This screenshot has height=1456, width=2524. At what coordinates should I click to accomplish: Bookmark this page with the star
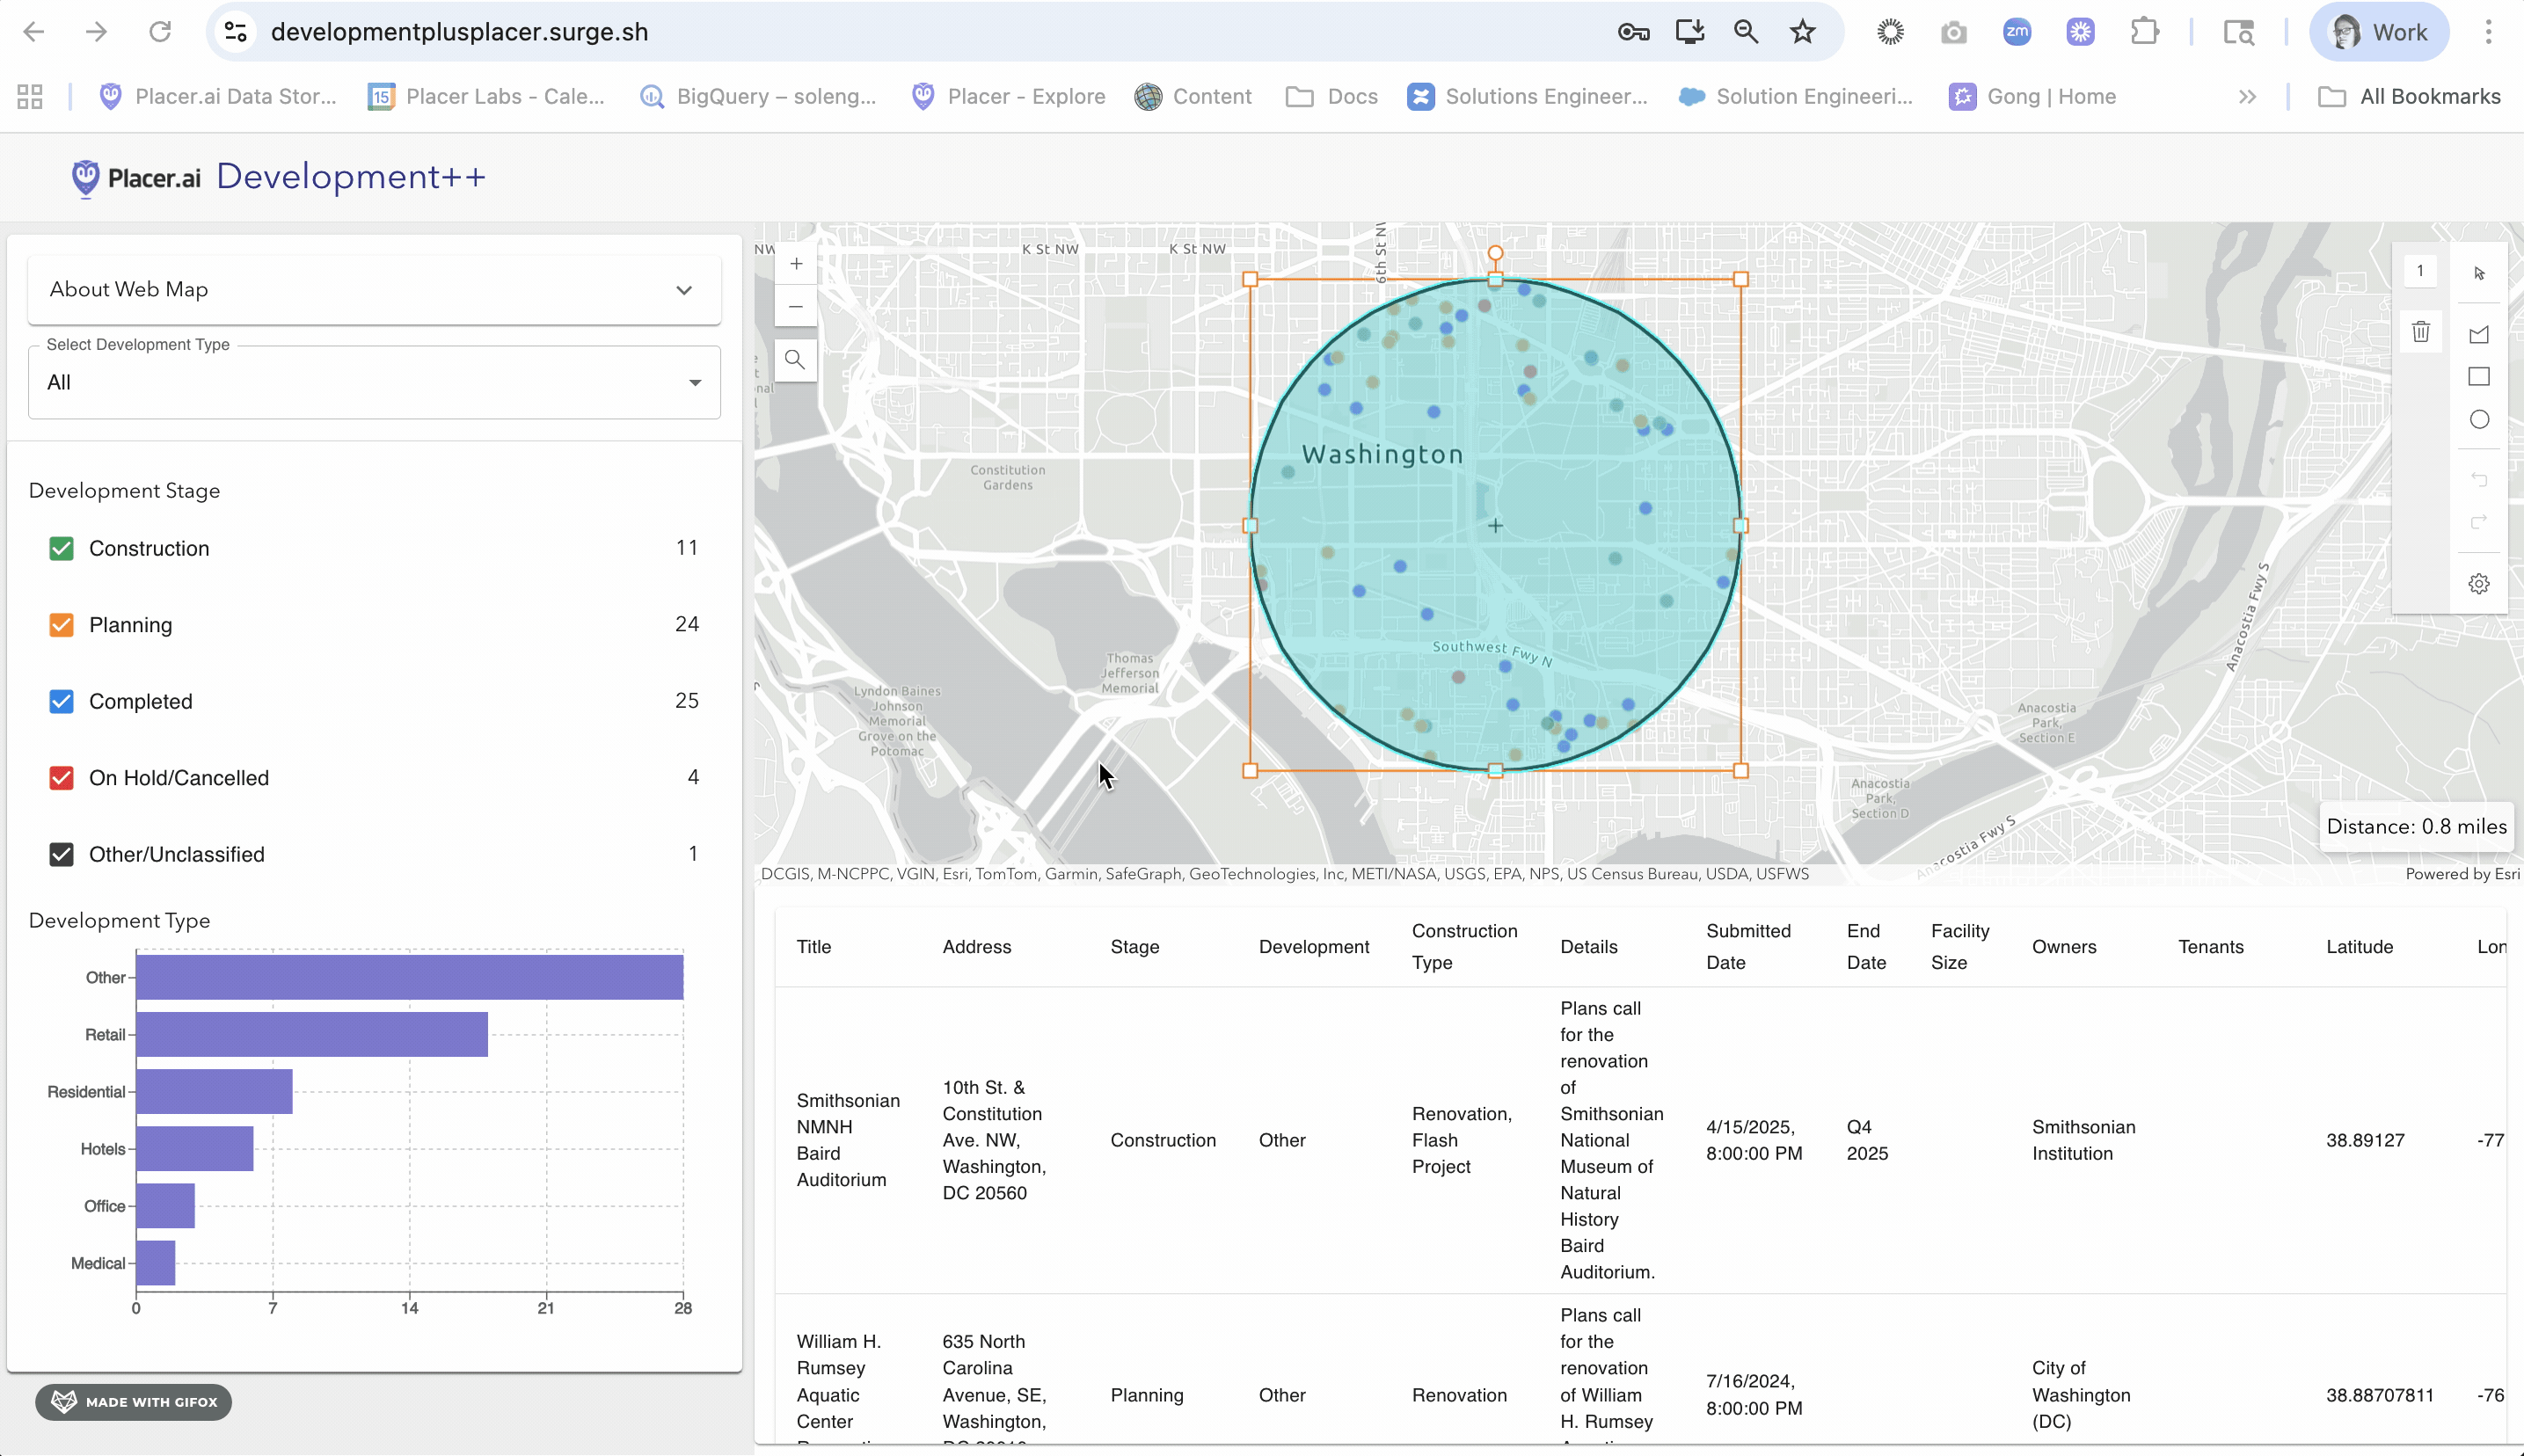[x=1802, y=32]
